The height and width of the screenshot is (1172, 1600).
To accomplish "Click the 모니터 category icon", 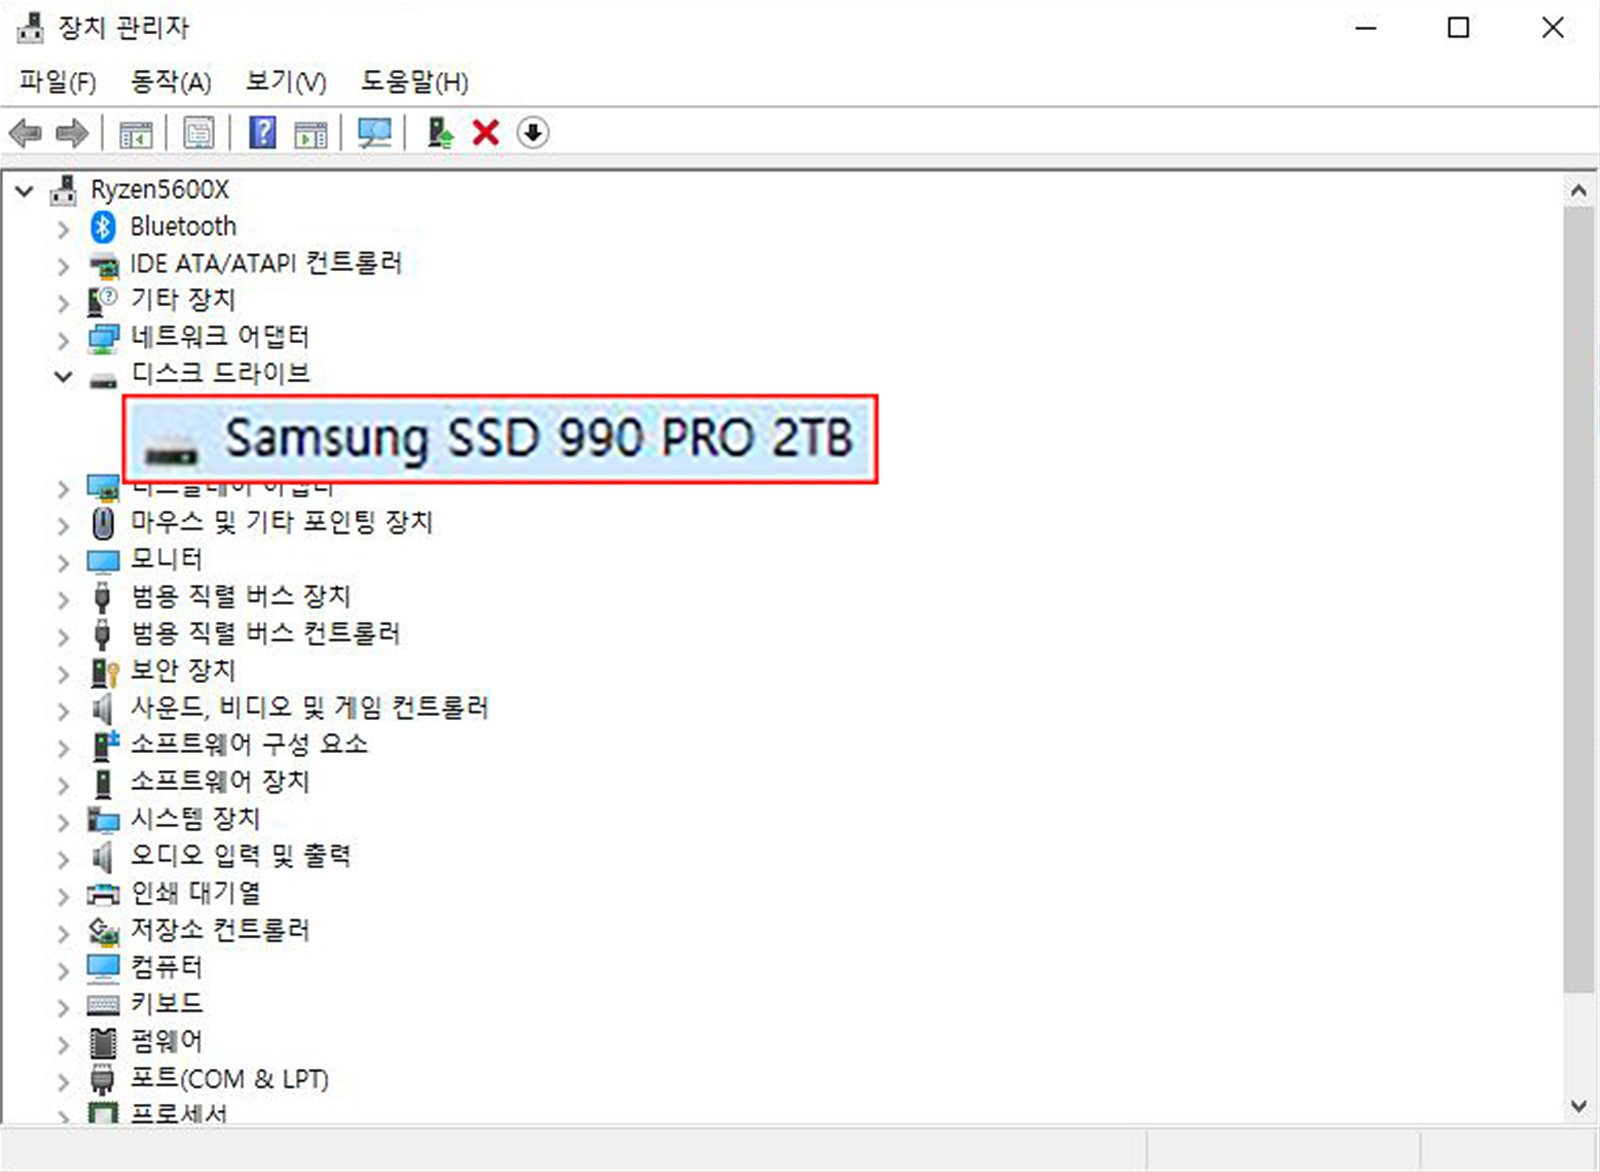I will point(103,560).
